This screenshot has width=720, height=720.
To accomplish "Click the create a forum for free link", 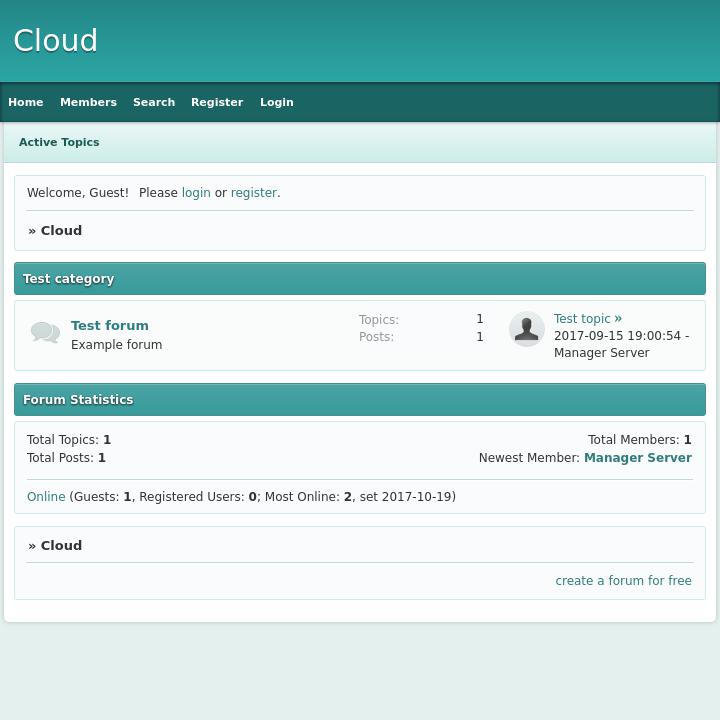I will (623, 581).
